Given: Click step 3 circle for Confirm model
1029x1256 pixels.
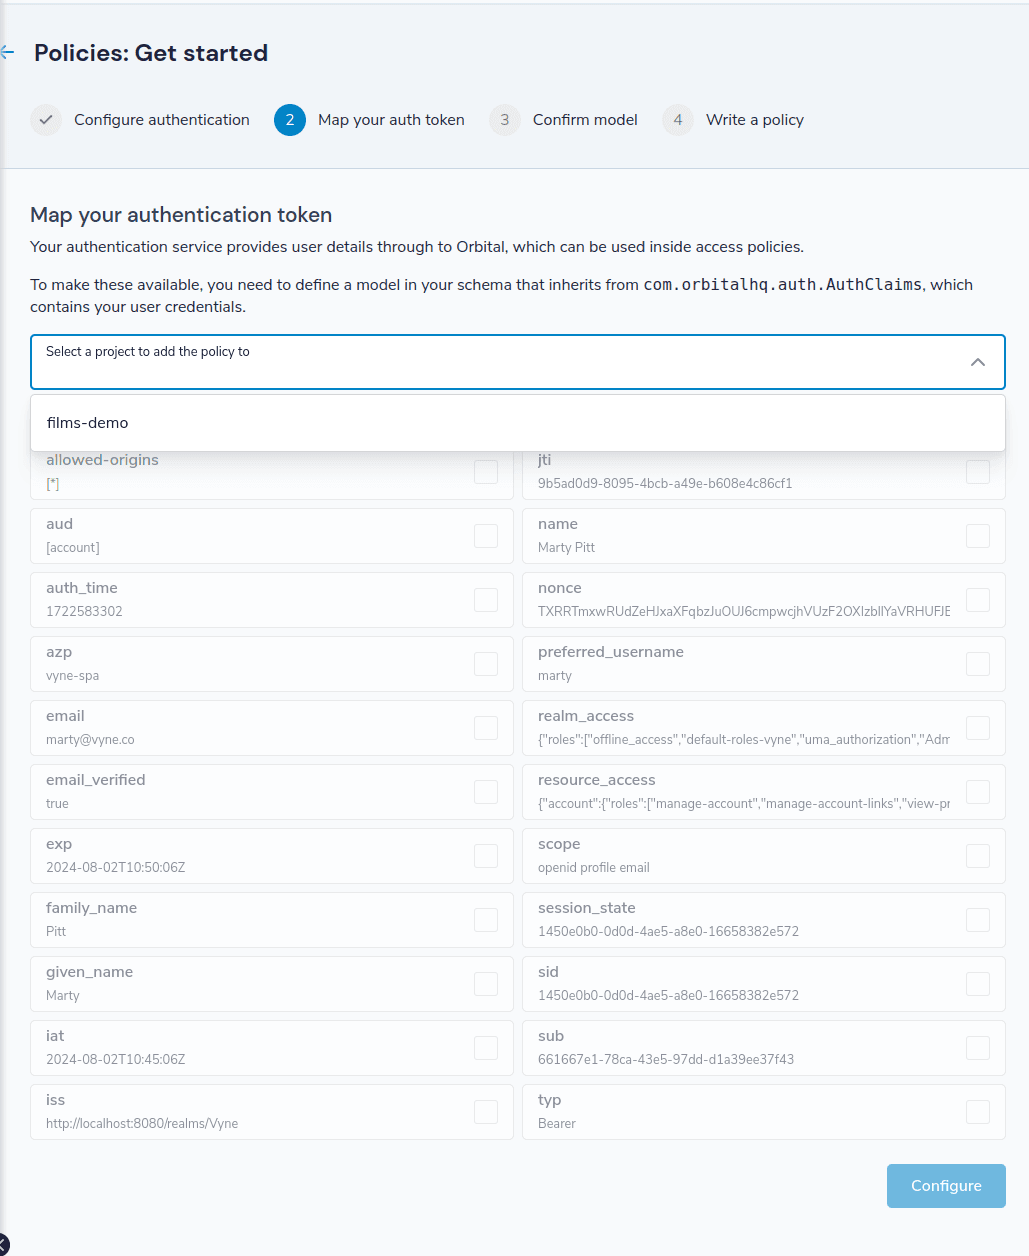Looking at the screenshot, I should click(505, 120).
